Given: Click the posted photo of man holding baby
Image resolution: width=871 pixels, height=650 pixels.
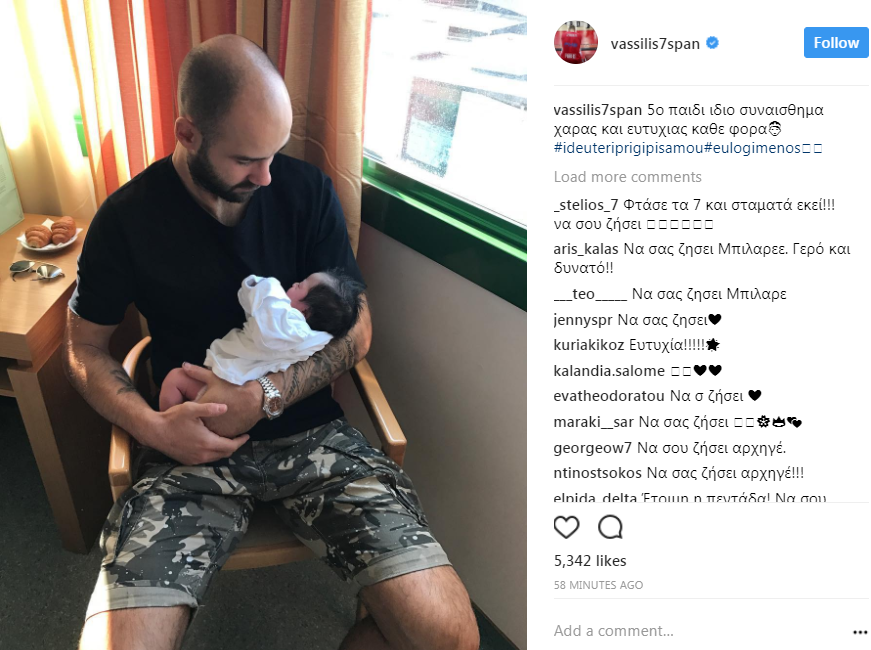Looking at the screenshot, I should pyautogui.click(x=263, y=325).
